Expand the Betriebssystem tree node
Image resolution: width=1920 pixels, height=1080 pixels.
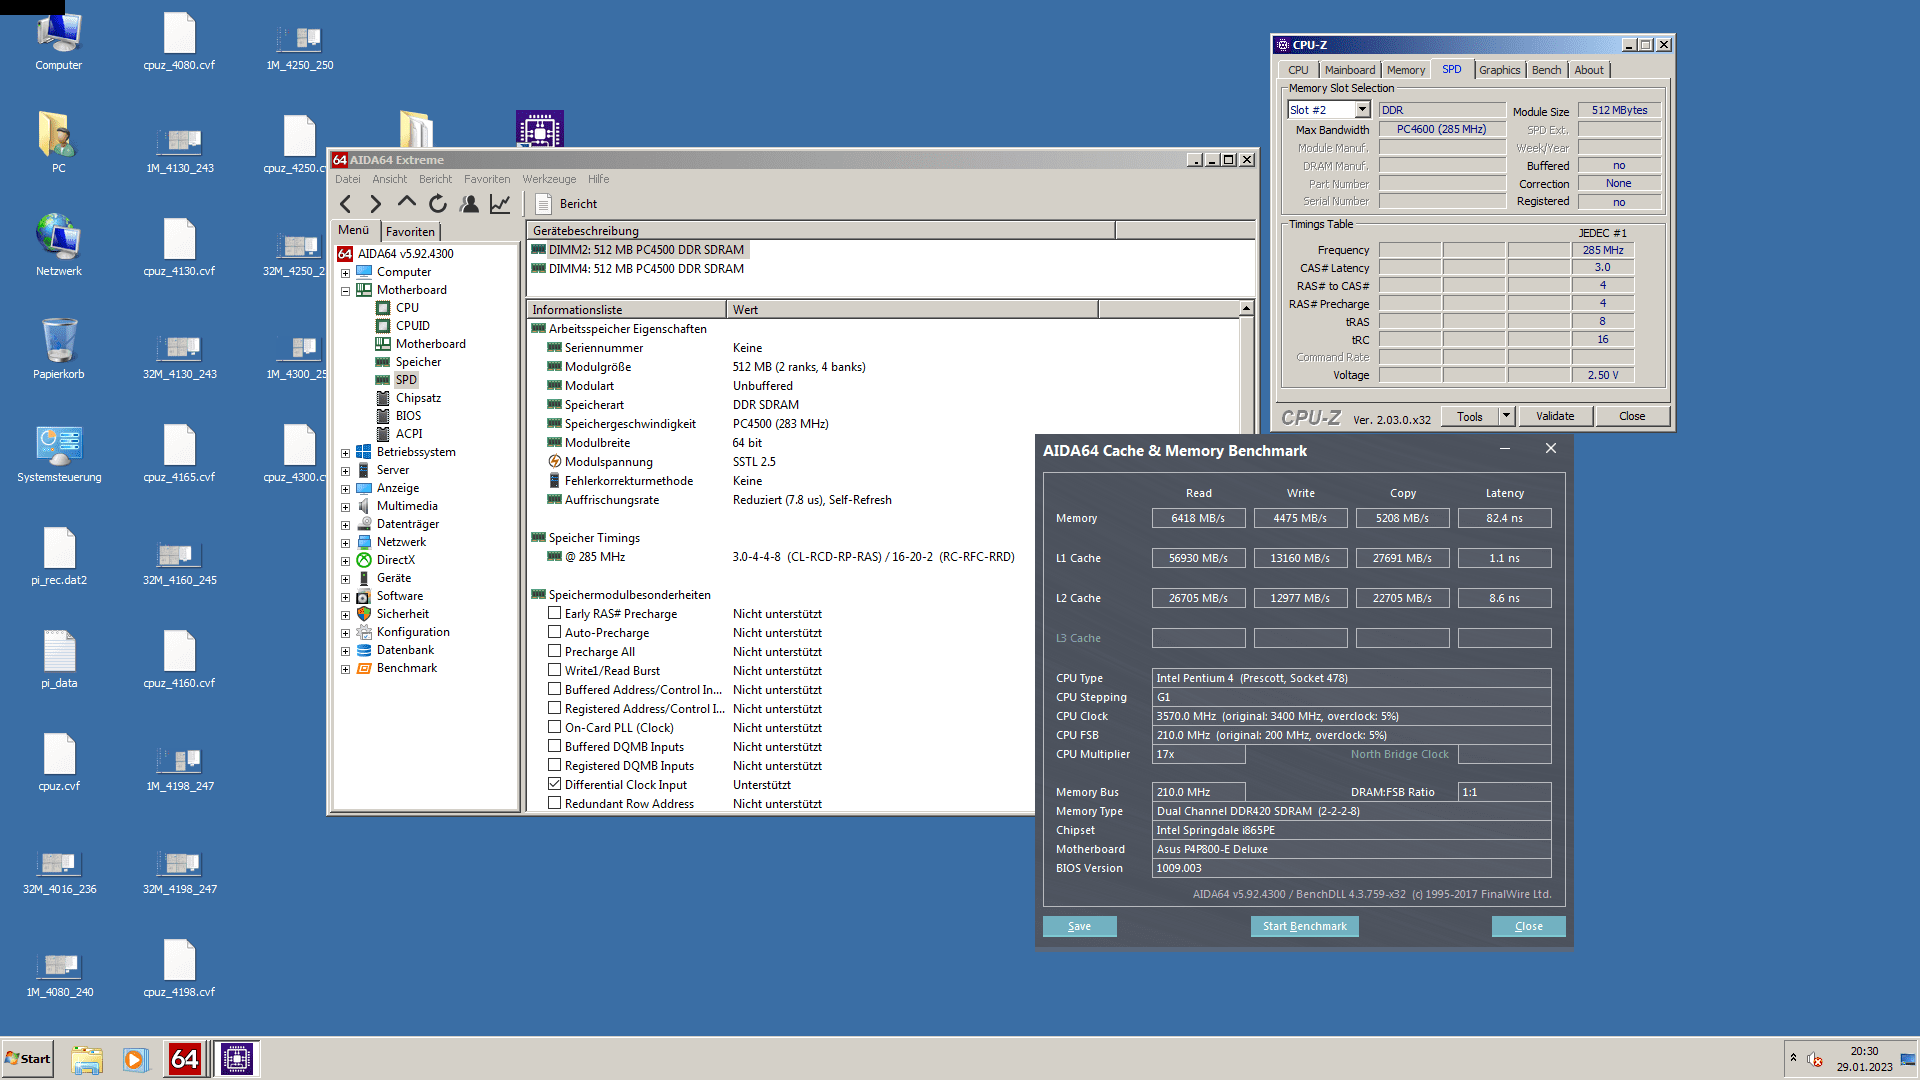345,453
